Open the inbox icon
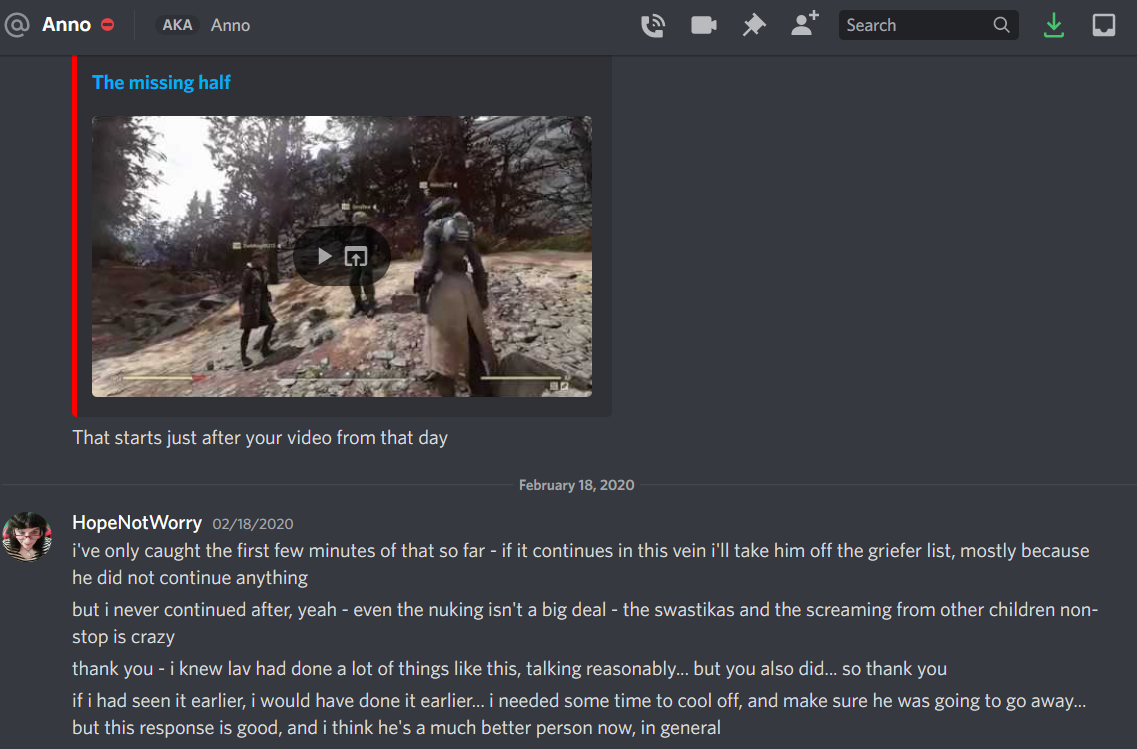 1104,25
